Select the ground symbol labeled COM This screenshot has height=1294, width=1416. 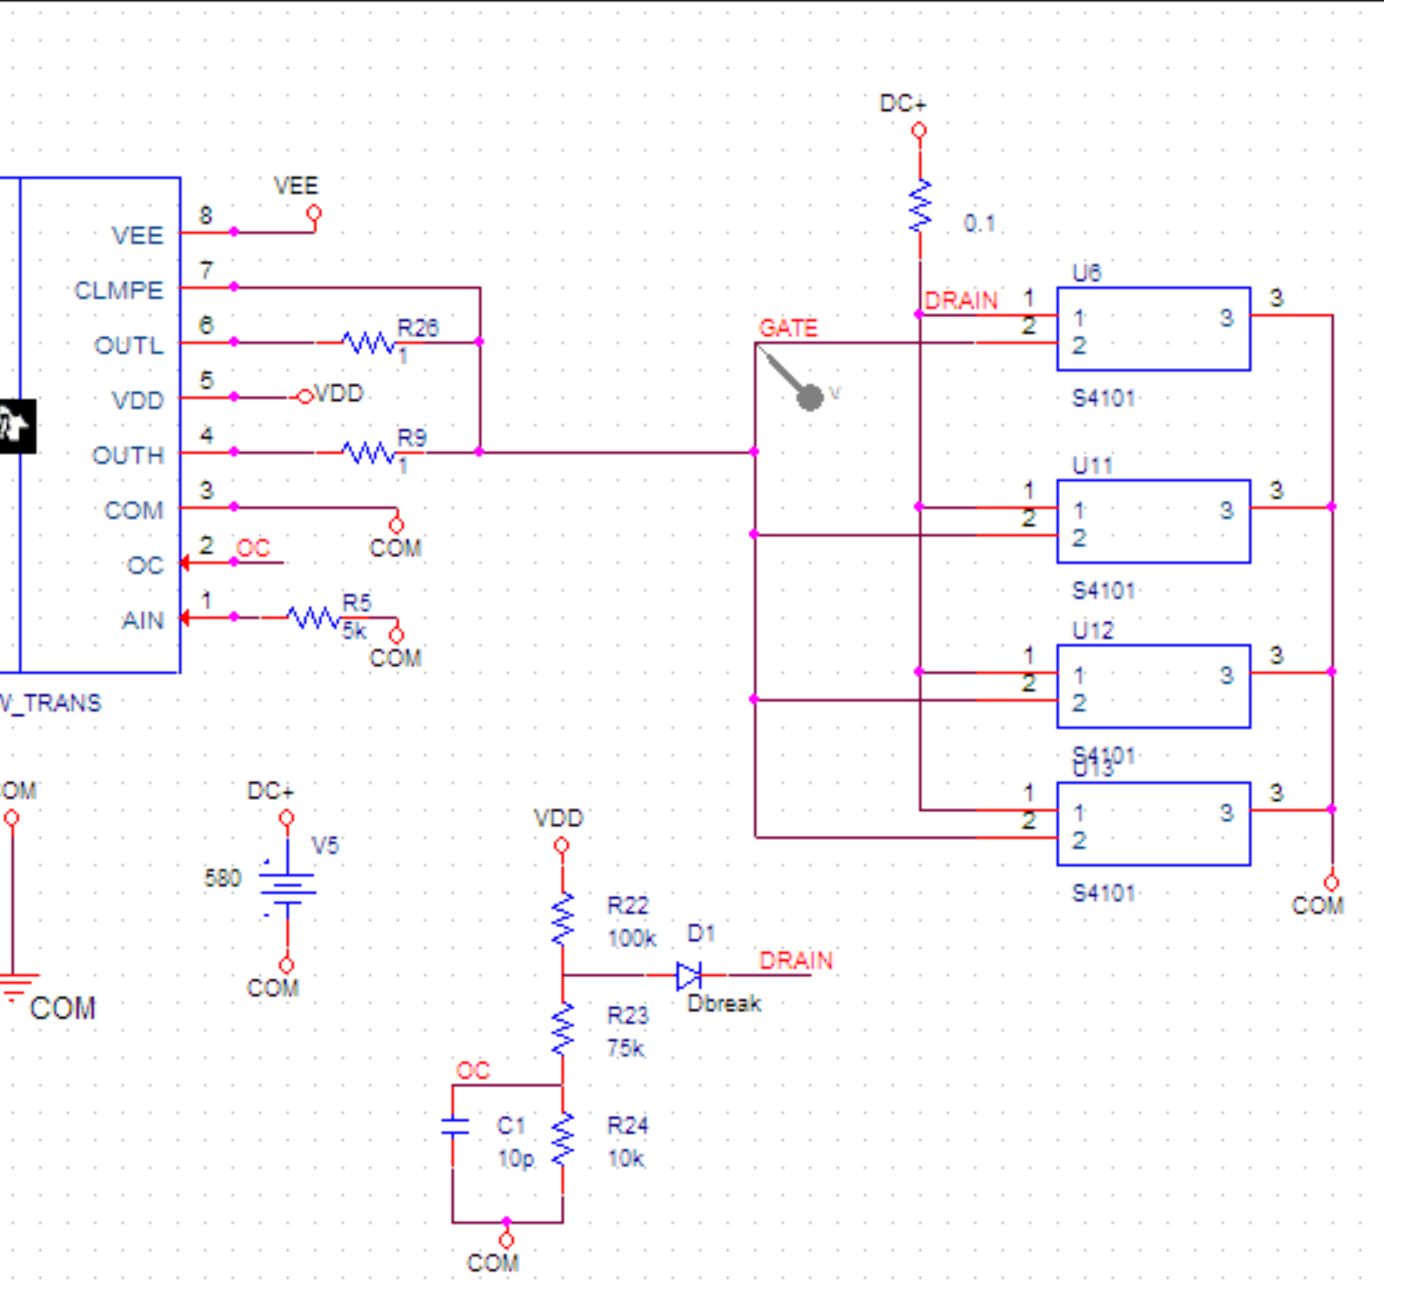[x=15, y=988]
